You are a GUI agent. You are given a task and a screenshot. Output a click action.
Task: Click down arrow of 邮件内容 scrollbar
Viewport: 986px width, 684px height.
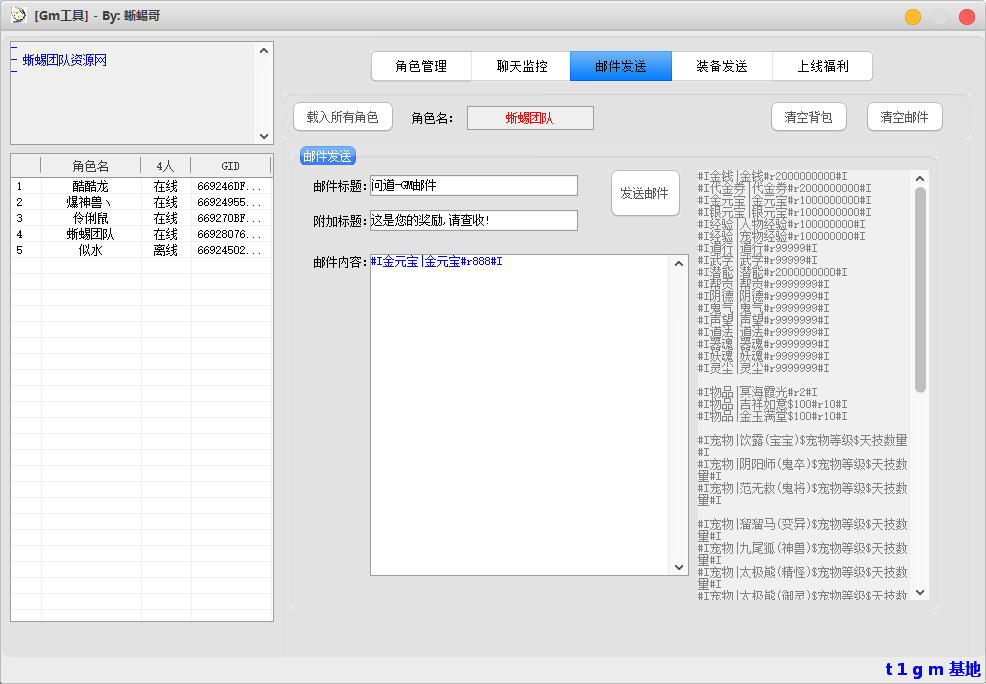coord(679,567)
